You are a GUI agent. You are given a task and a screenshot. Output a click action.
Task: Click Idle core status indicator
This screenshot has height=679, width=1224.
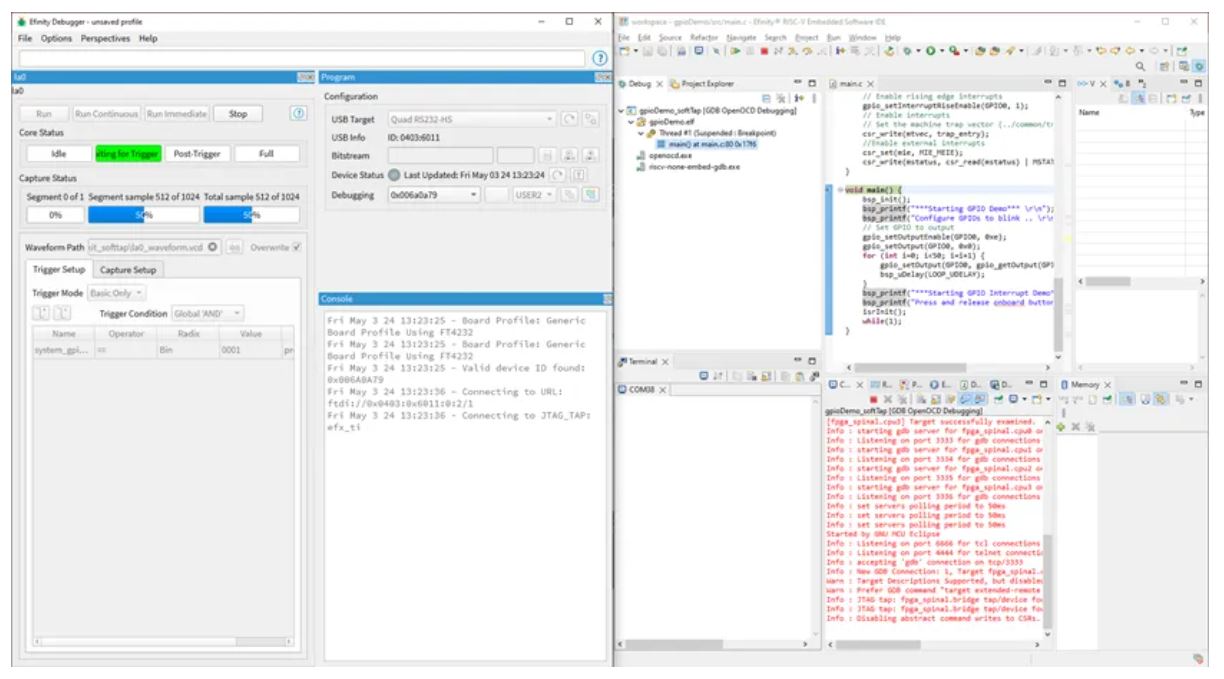(58, 153)
